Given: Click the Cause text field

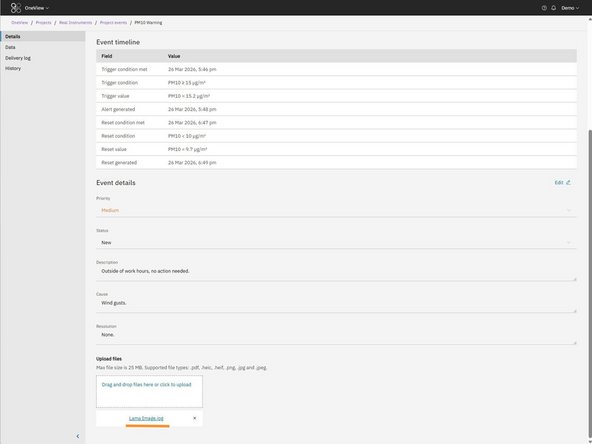Looking at the screenshot, I should tap(336, 305).
